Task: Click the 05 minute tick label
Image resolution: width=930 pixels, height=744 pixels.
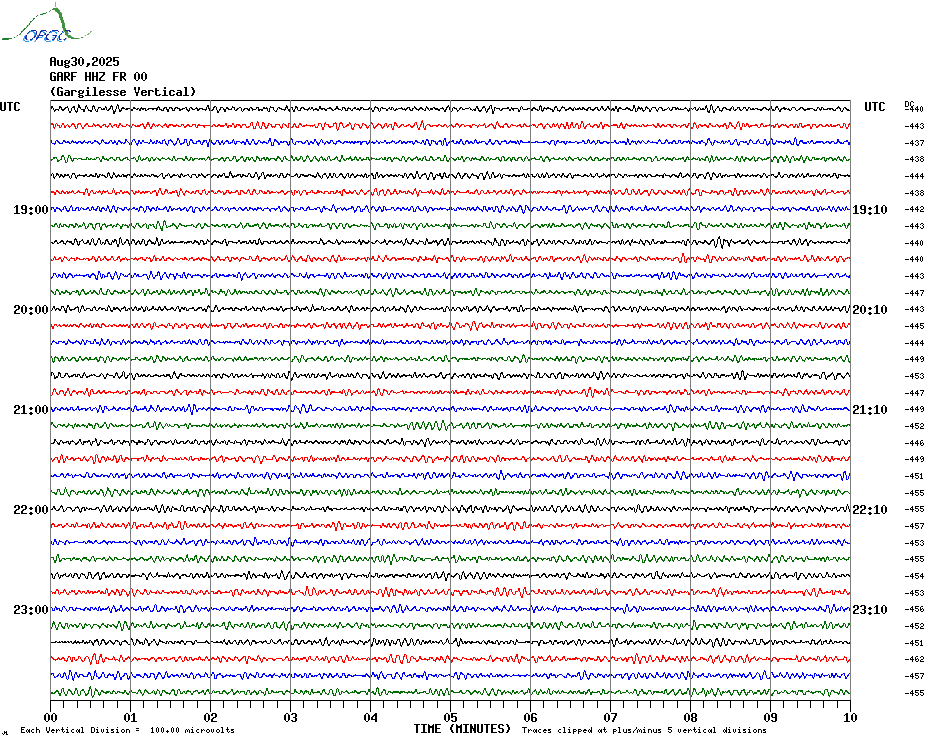Action: [450, 717]
